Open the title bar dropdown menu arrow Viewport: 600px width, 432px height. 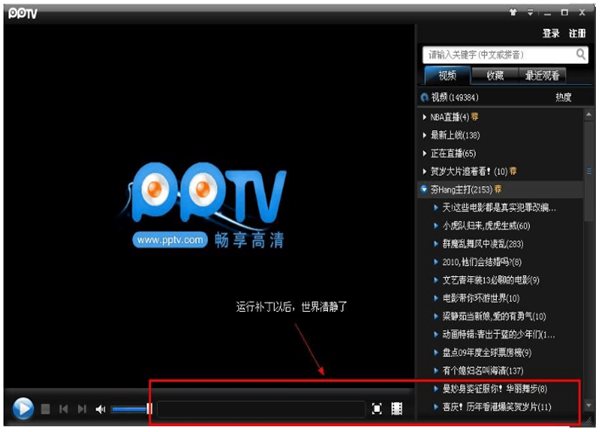(x=530, y=13)
